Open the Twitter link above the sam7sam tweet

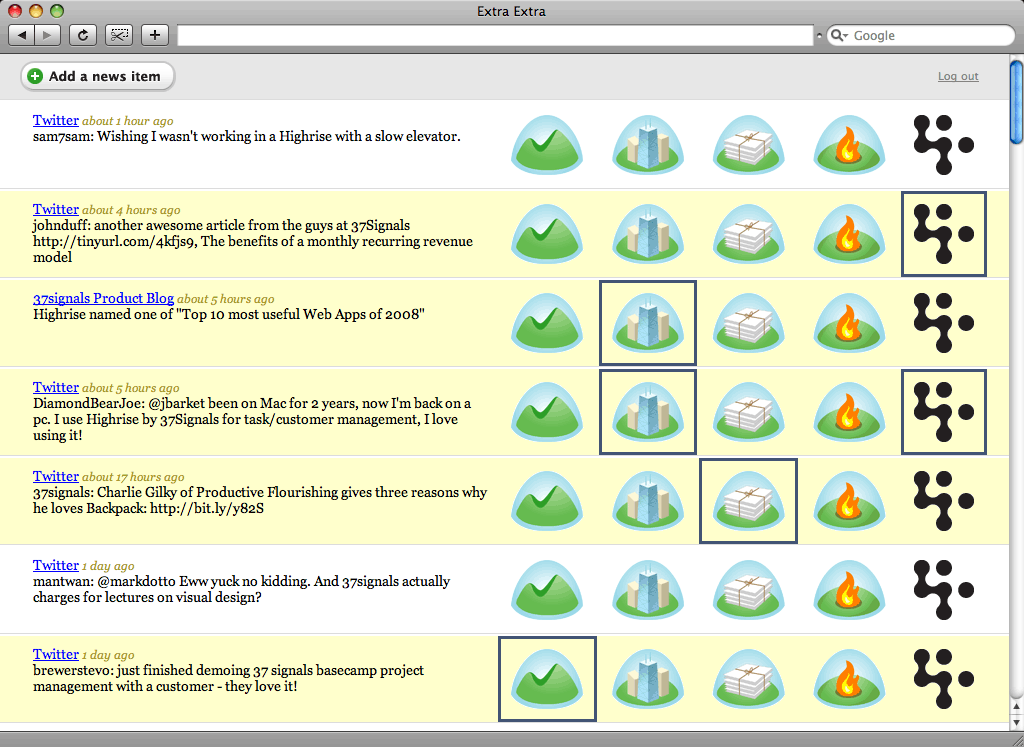56,120
